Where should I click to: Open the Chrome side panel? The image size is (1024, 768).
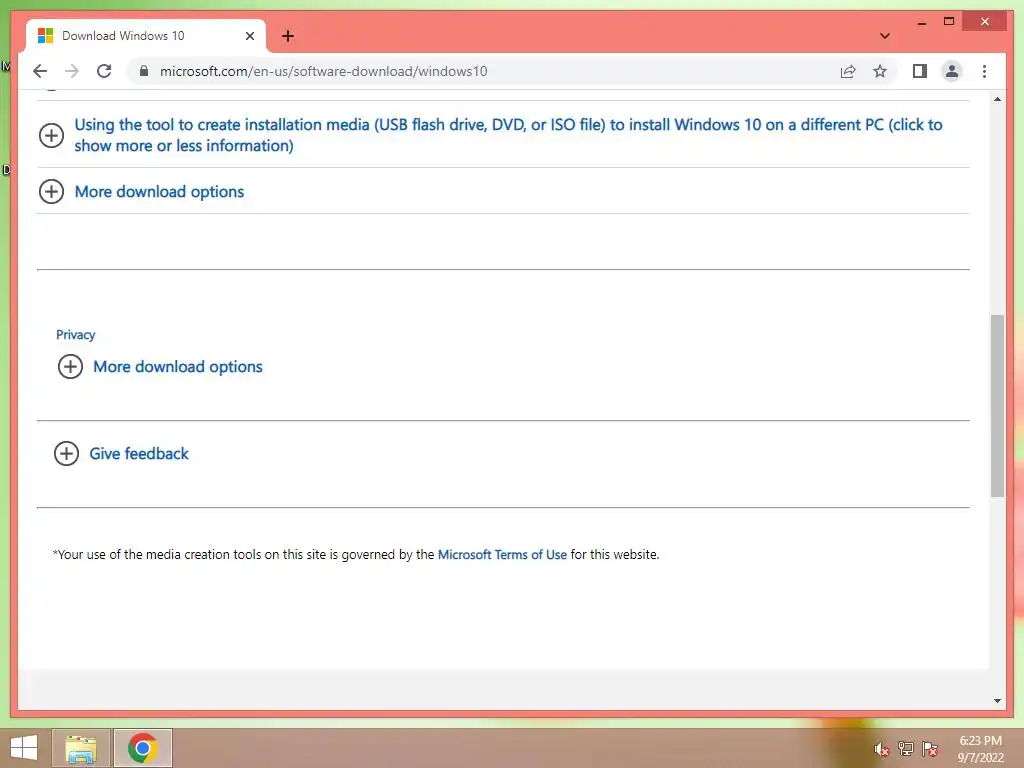click(x=920, y=71)
